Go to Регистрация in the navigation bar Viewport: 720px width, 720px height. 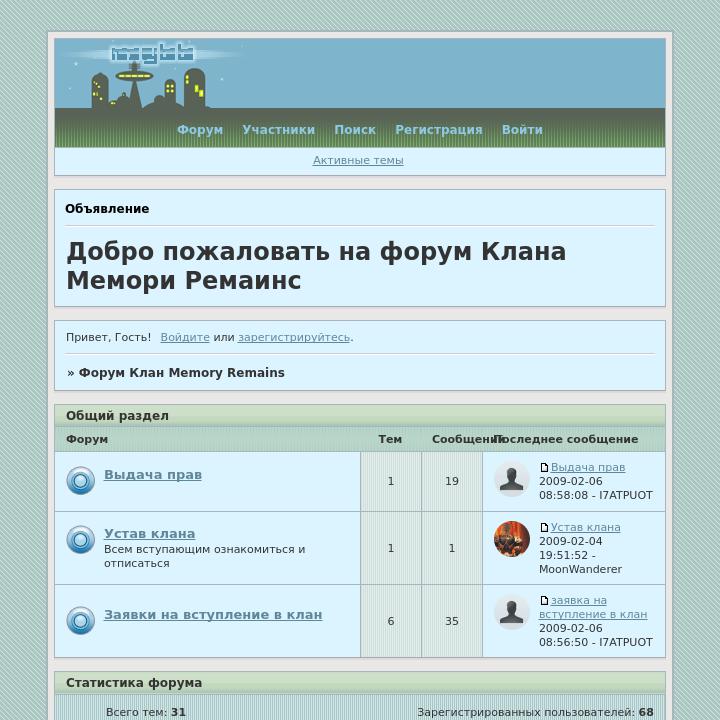click(x=439, y=129)
